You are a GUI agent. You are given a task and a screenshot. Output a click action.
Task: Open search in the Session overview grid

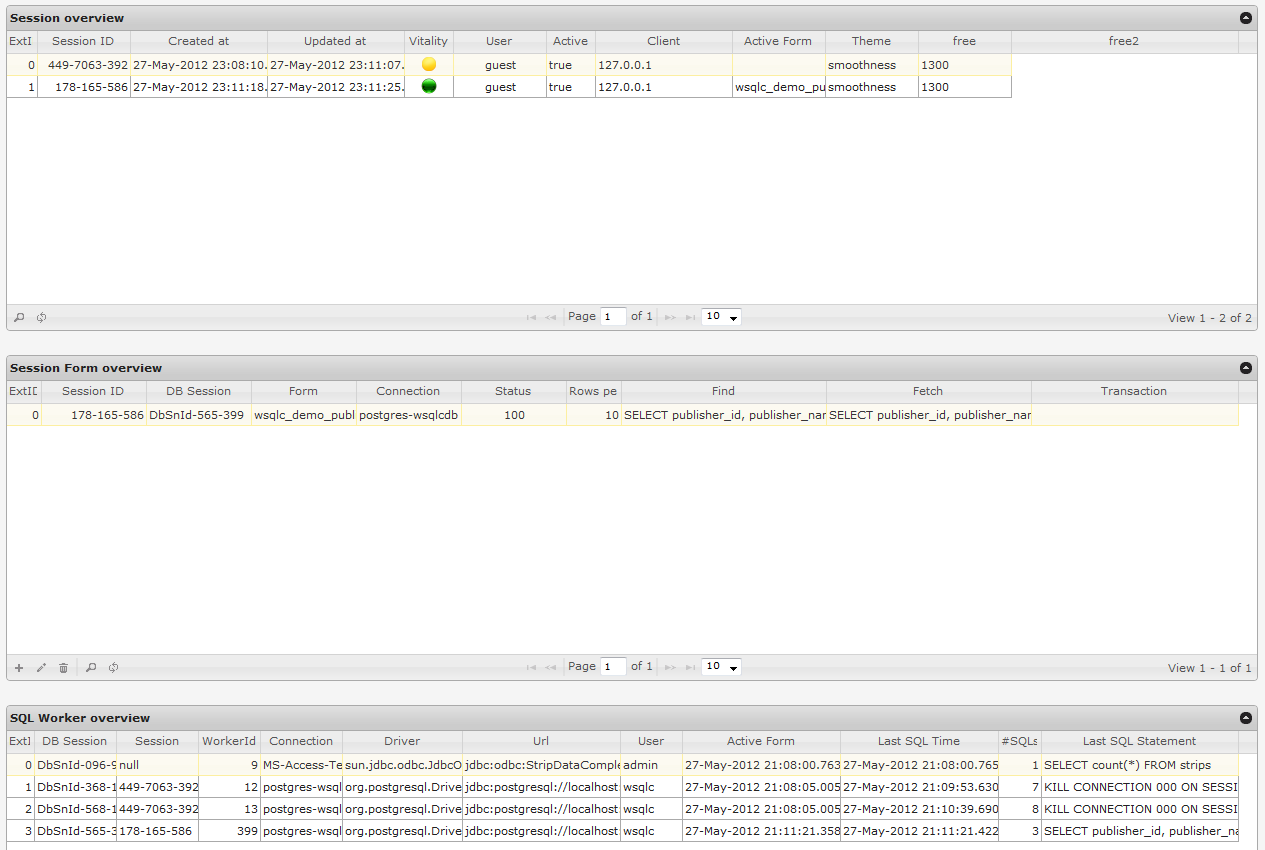coord(18,317)
